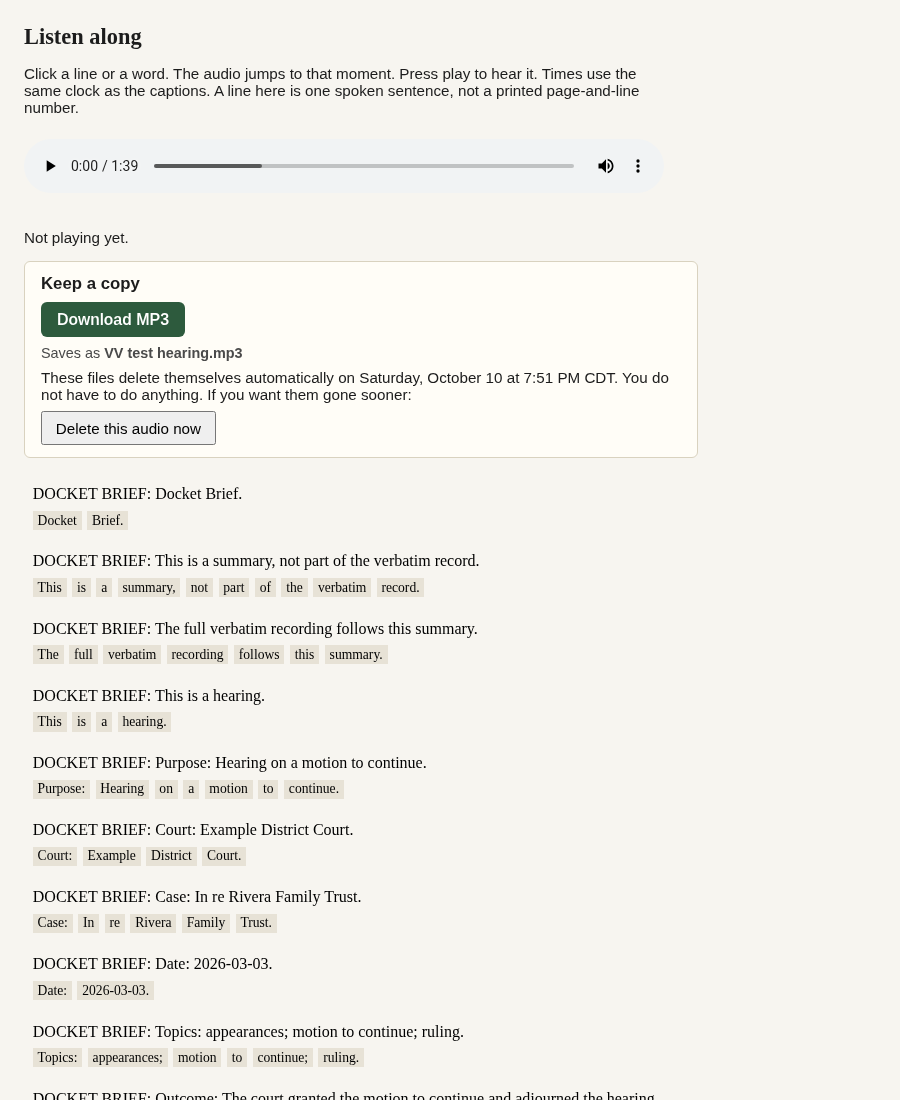Jump to line "Case: In re Rivera Family Trust."
Image resolution: width=900 pixels, height=1100 pixels.
coord(197,897)
